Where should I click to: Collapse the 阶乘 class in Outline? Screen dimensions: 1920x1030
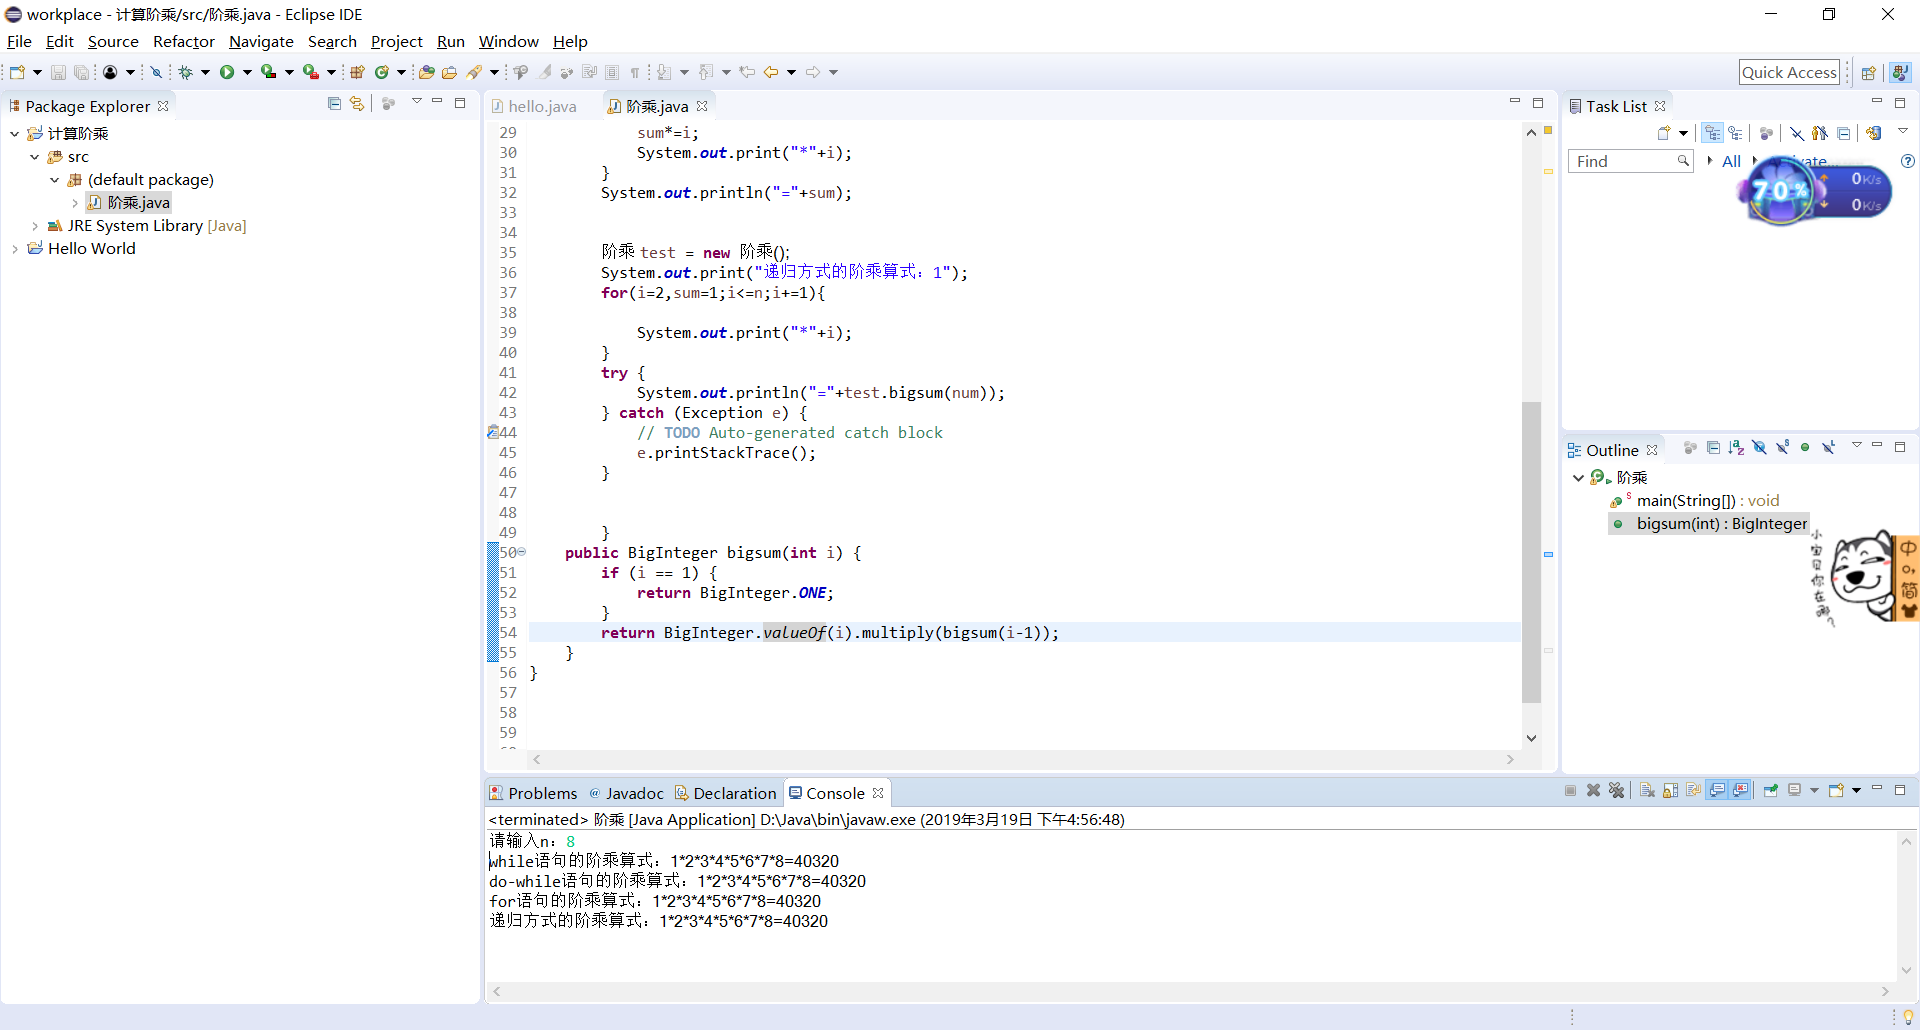click(1578, 478)
